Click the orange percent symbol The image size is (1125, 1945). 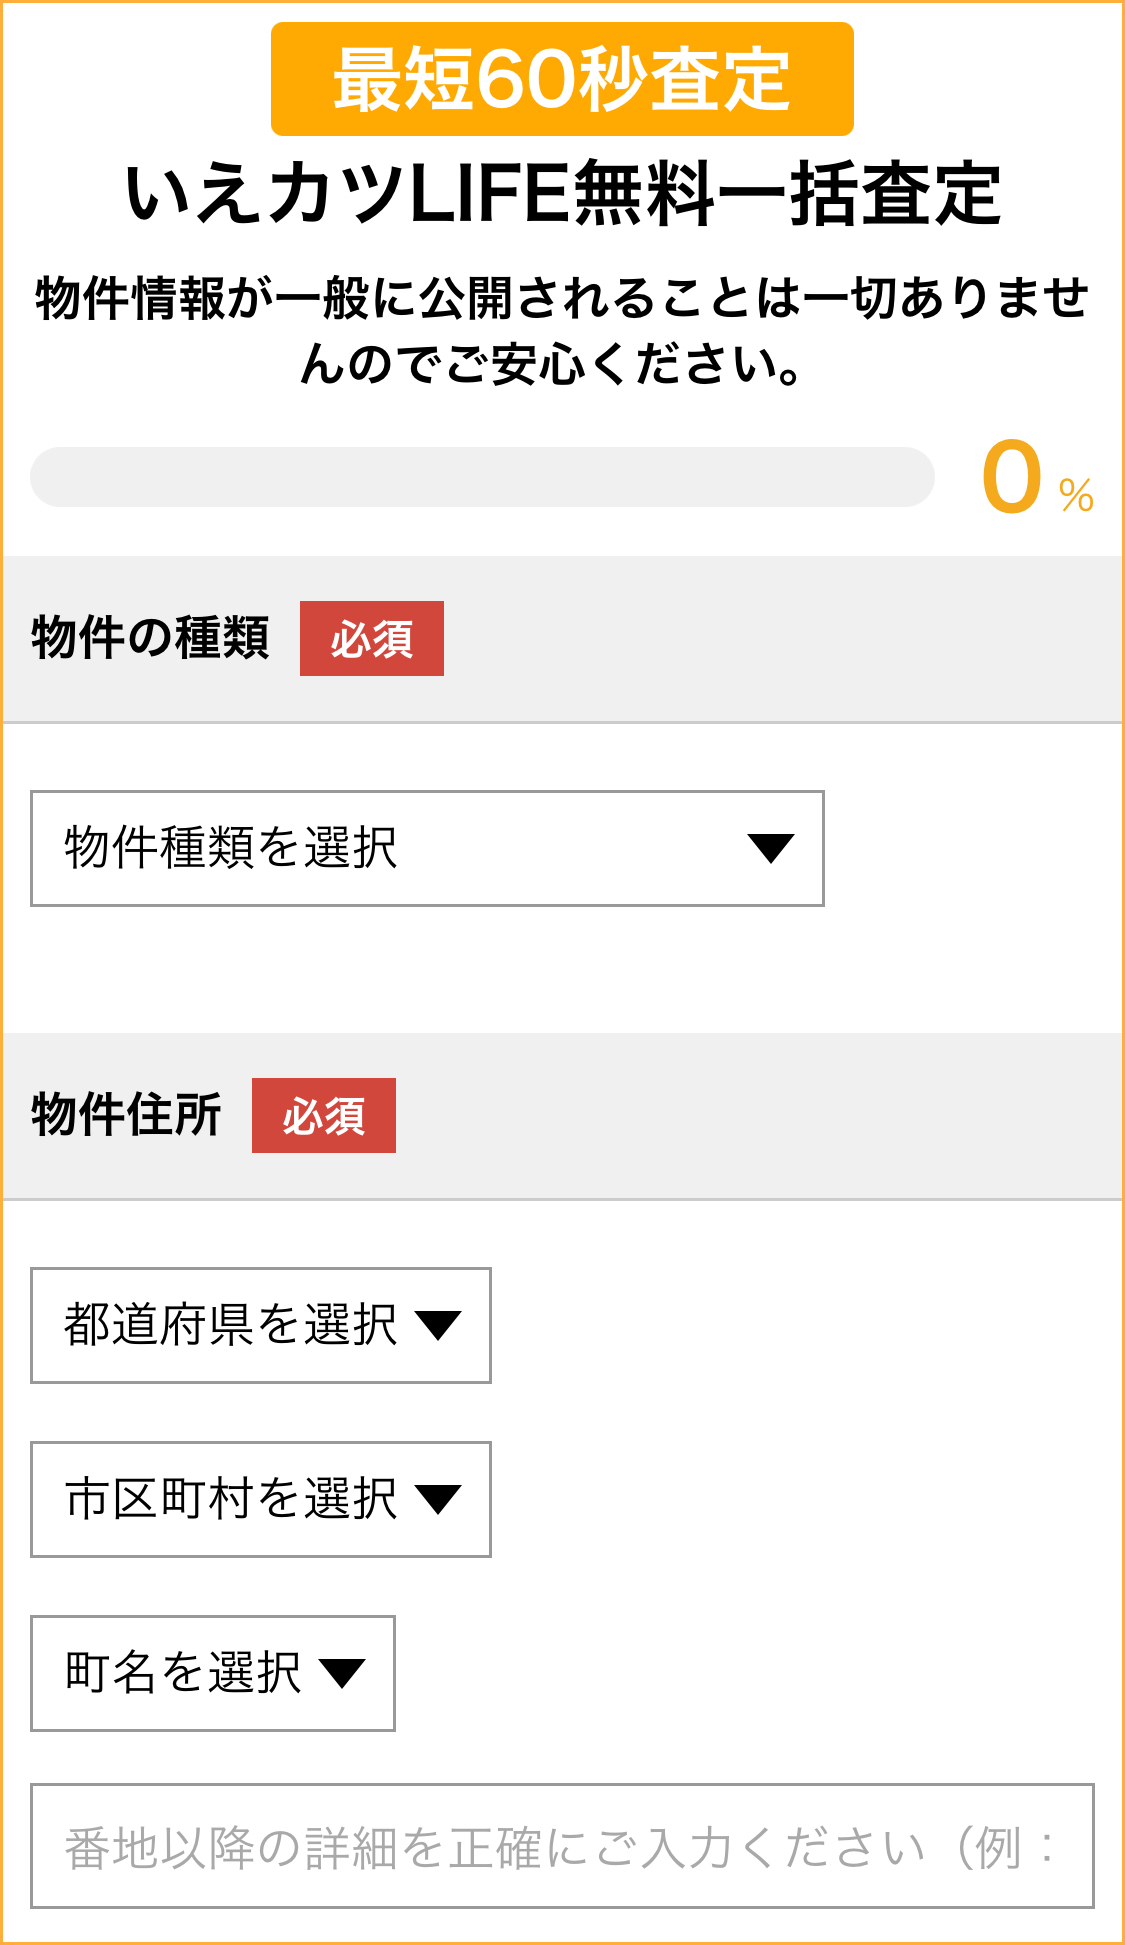point(1076,495)
